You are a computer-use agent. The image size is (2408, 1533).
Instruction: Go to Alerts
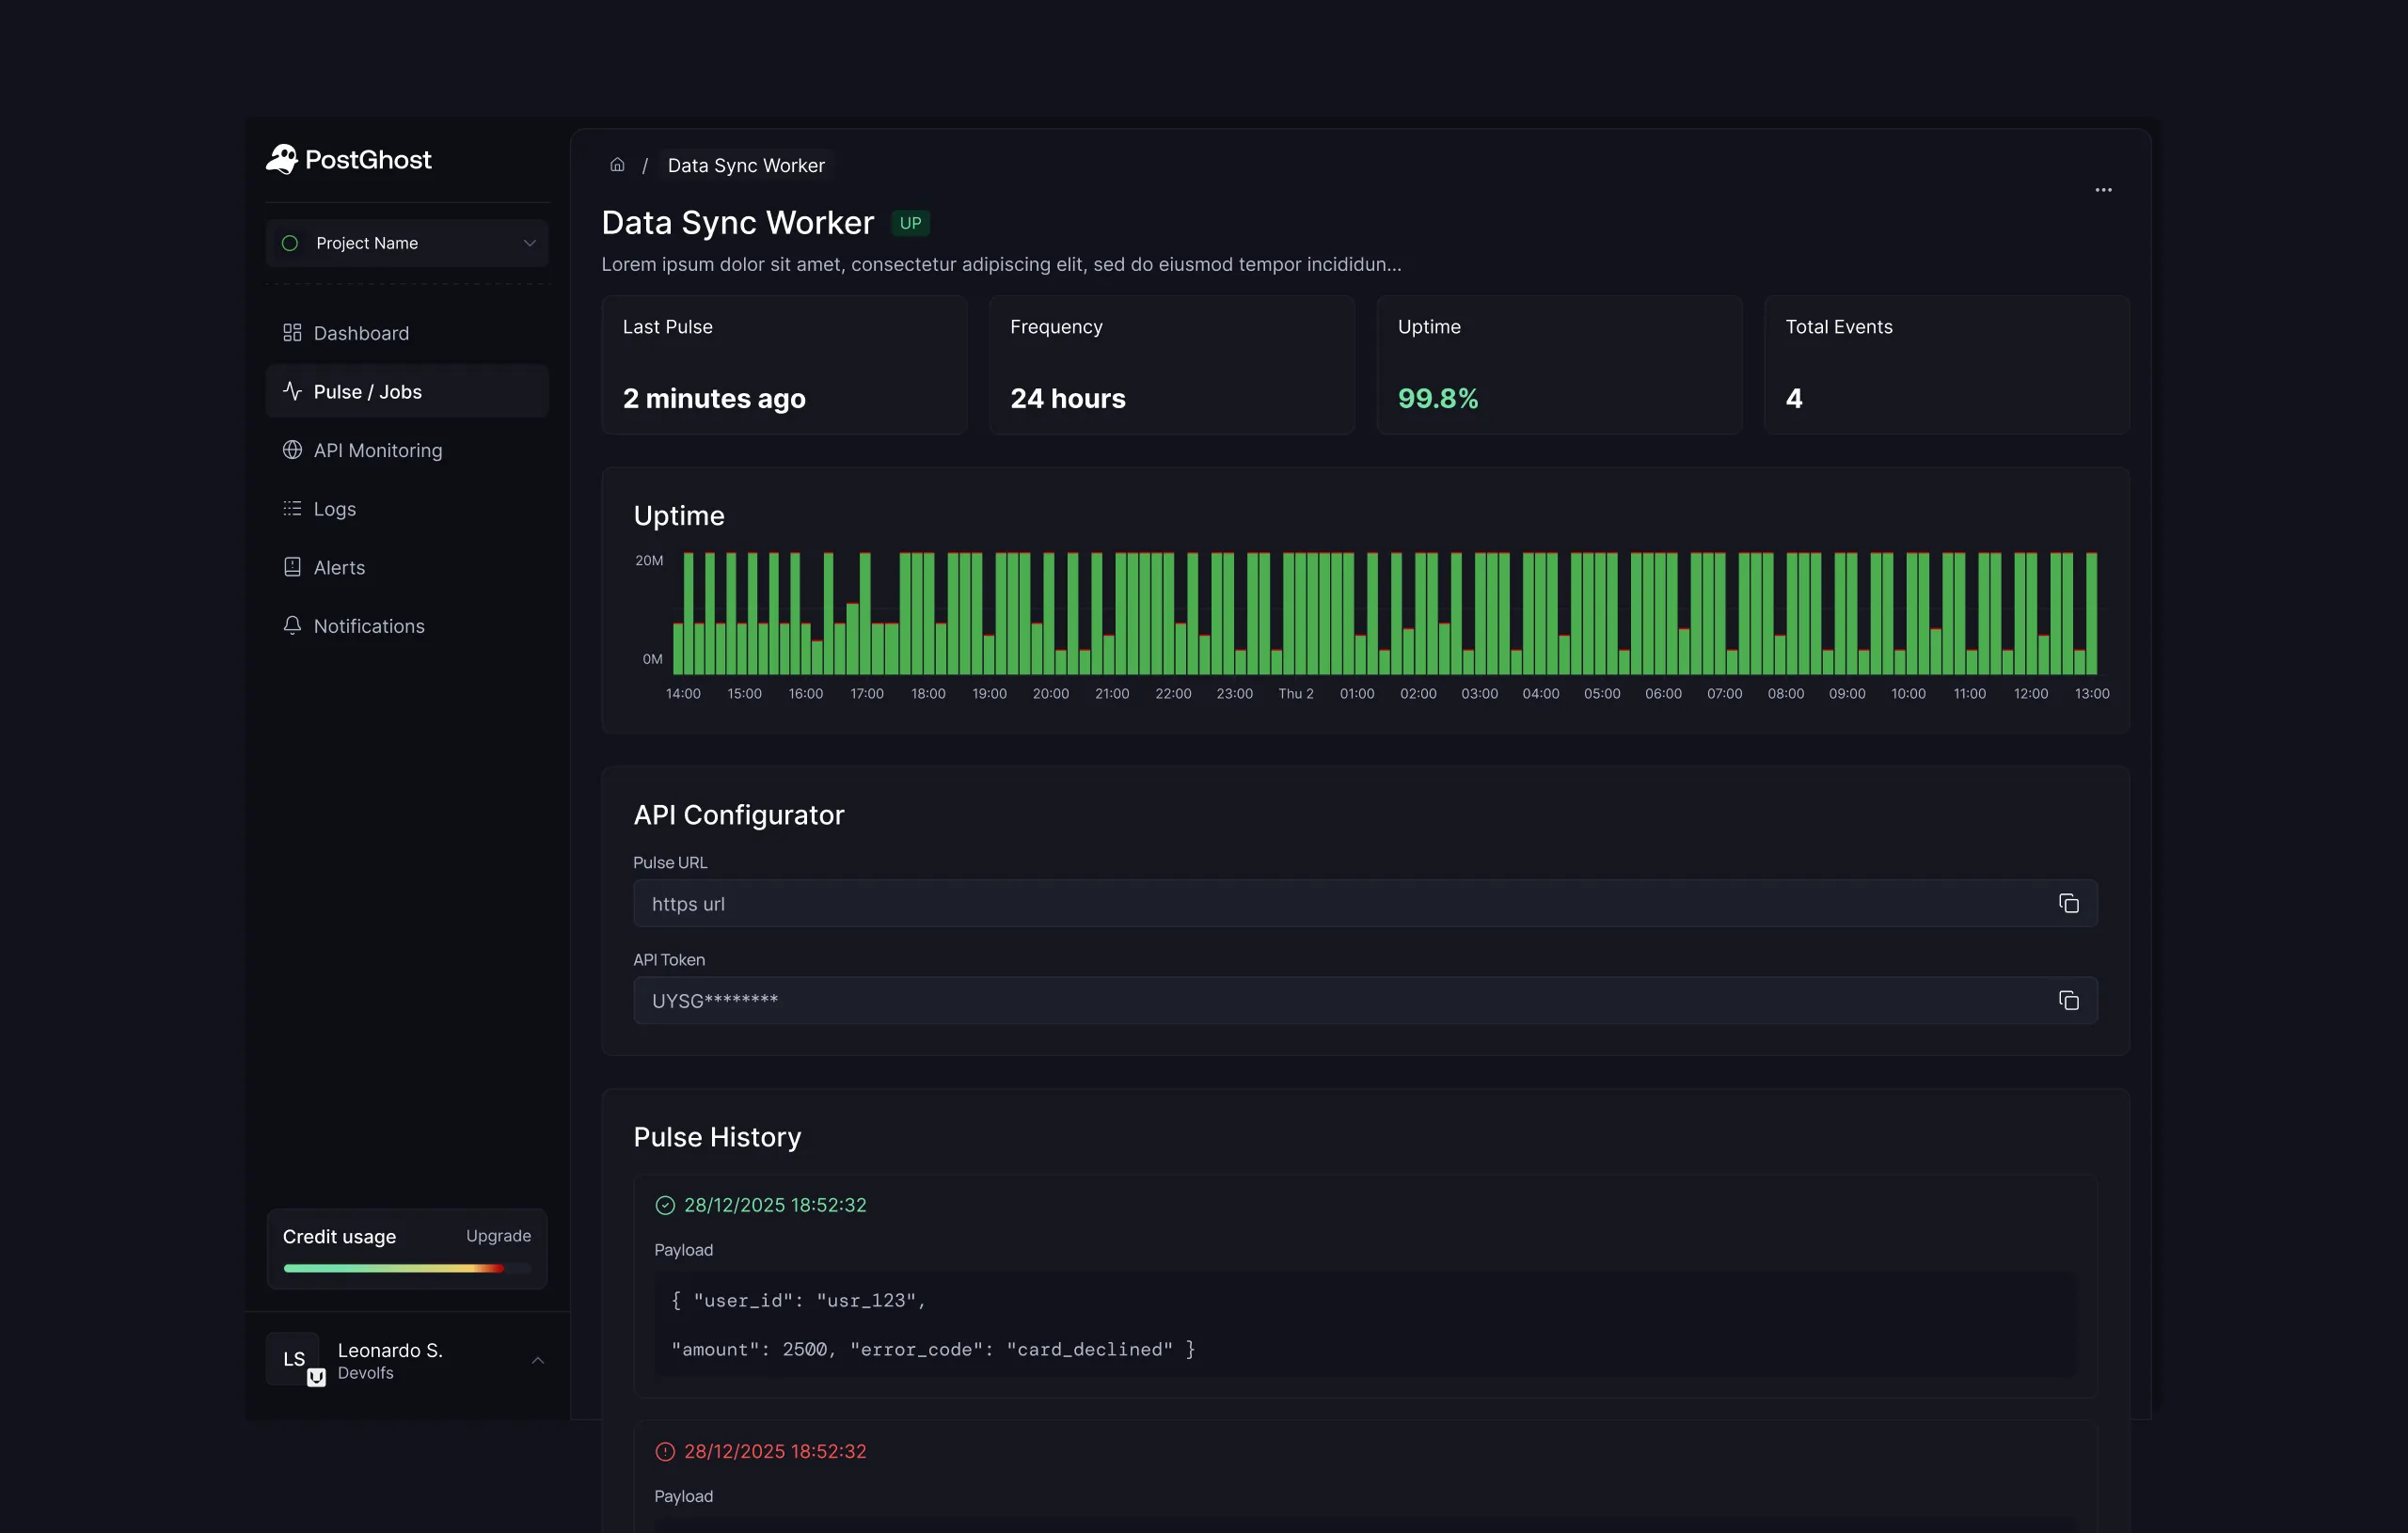pyautogui.click(x=407, y=567)
